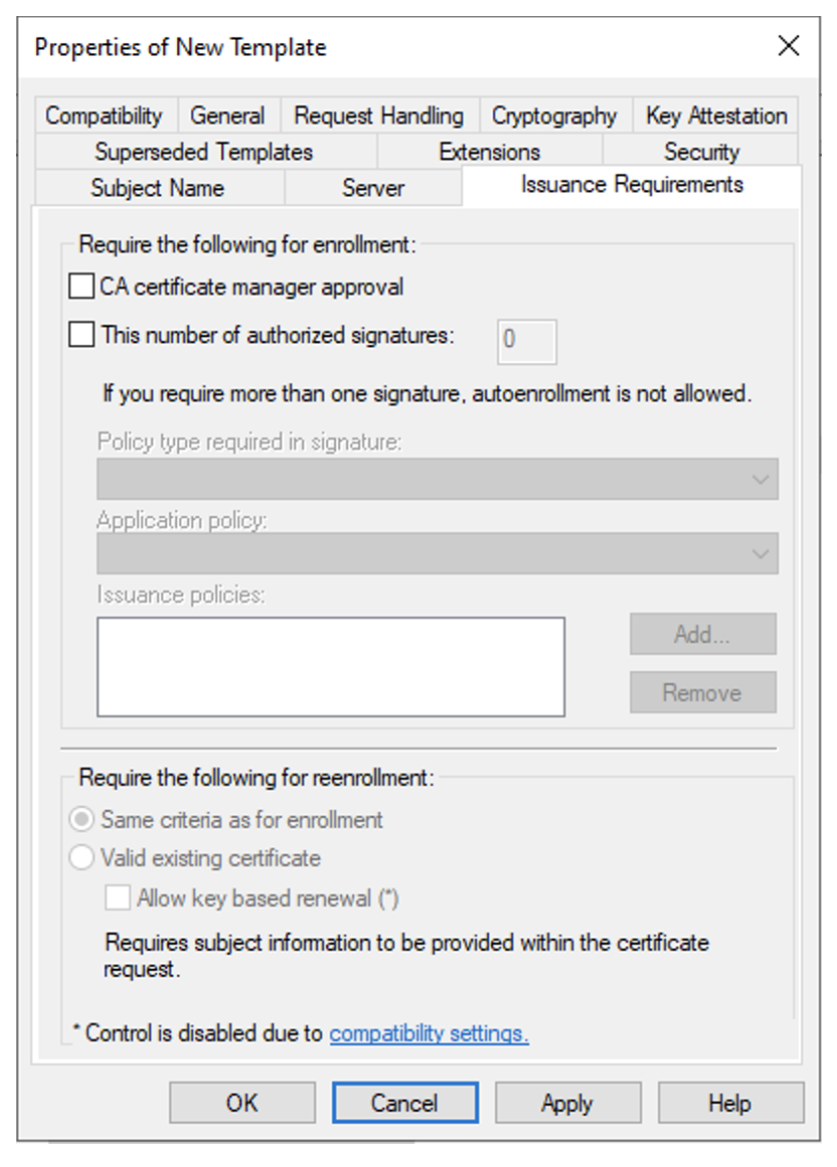
Task: Open the Key Attestation tab
Action: (716, 115)
